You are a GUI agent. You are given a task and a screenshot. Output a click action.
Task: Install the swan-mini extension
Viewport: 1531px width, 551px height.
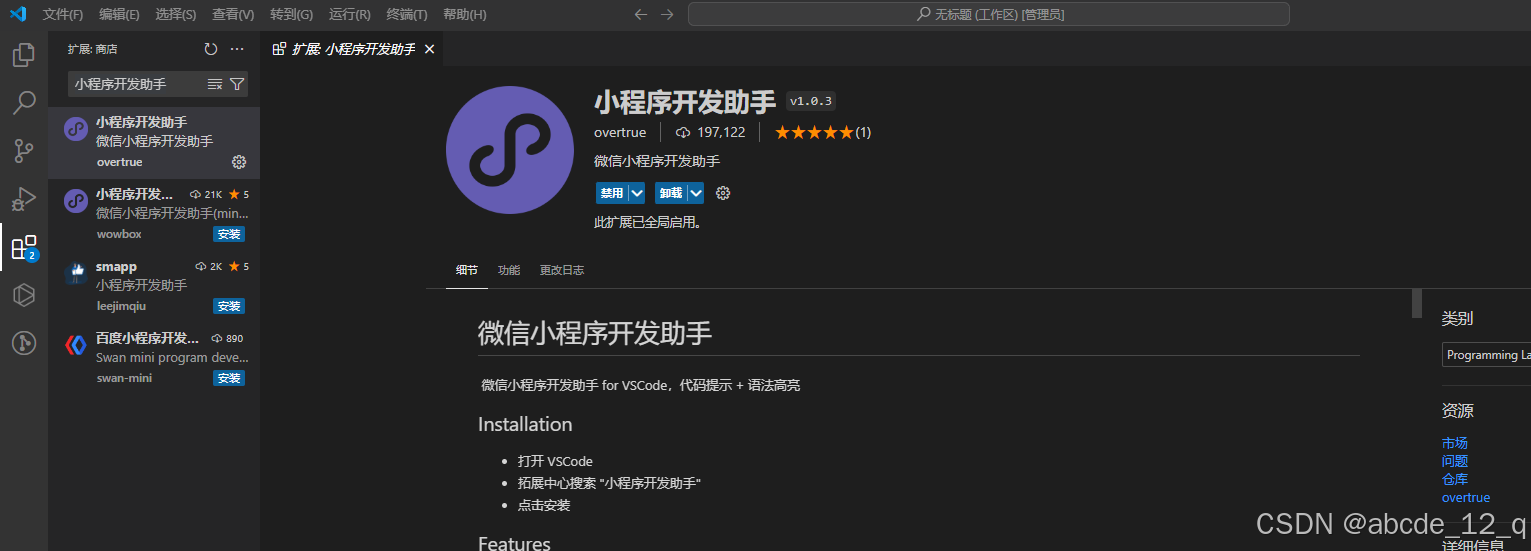[229, 378]
